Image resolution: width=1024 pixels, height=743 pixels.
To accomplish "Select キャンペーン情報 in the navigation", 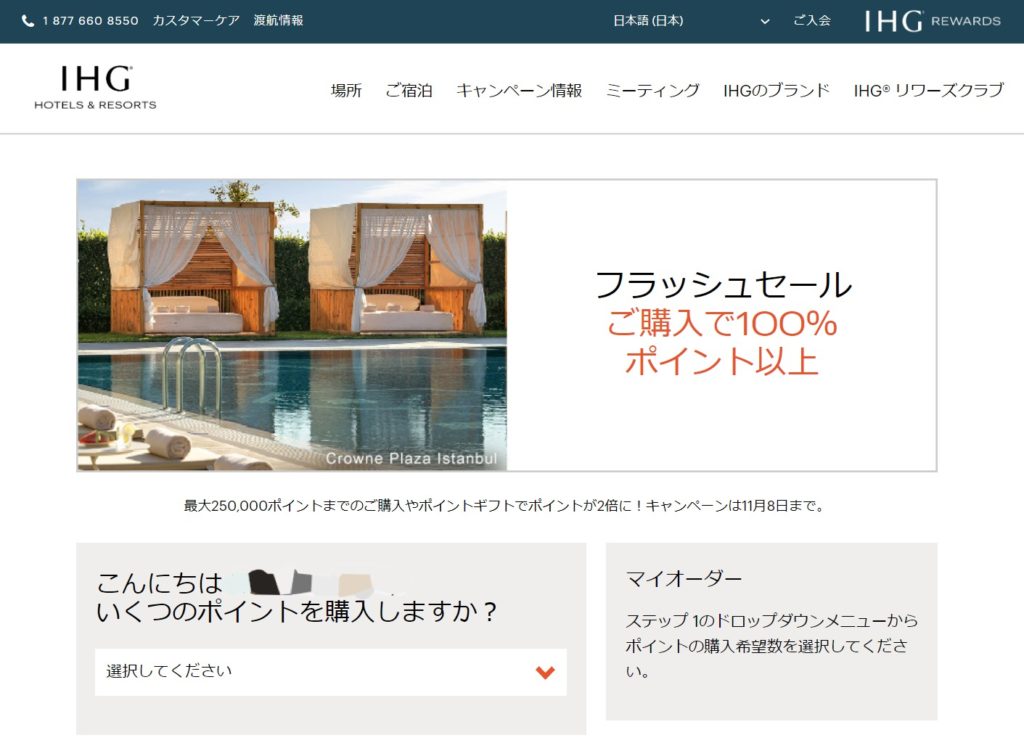I will coord(519,90).
